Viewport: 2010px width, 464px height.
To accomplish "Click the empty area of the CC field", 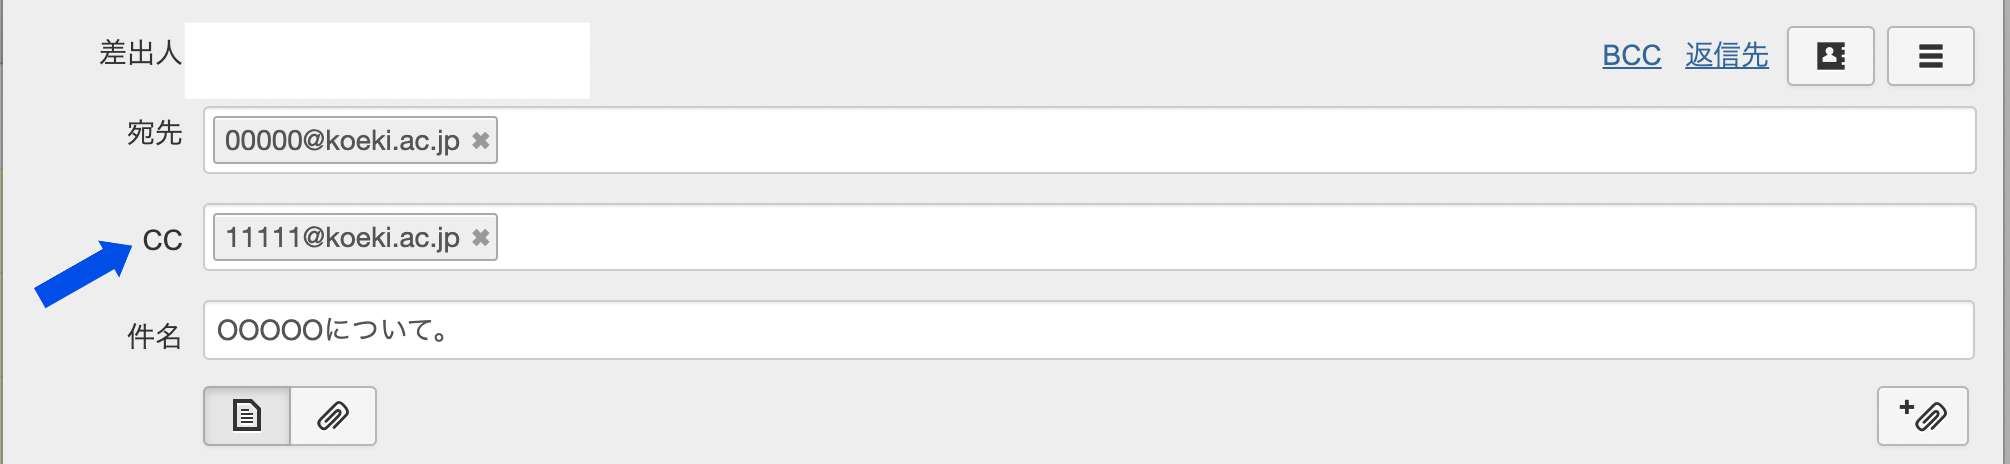I will [x=1200, y=238].
